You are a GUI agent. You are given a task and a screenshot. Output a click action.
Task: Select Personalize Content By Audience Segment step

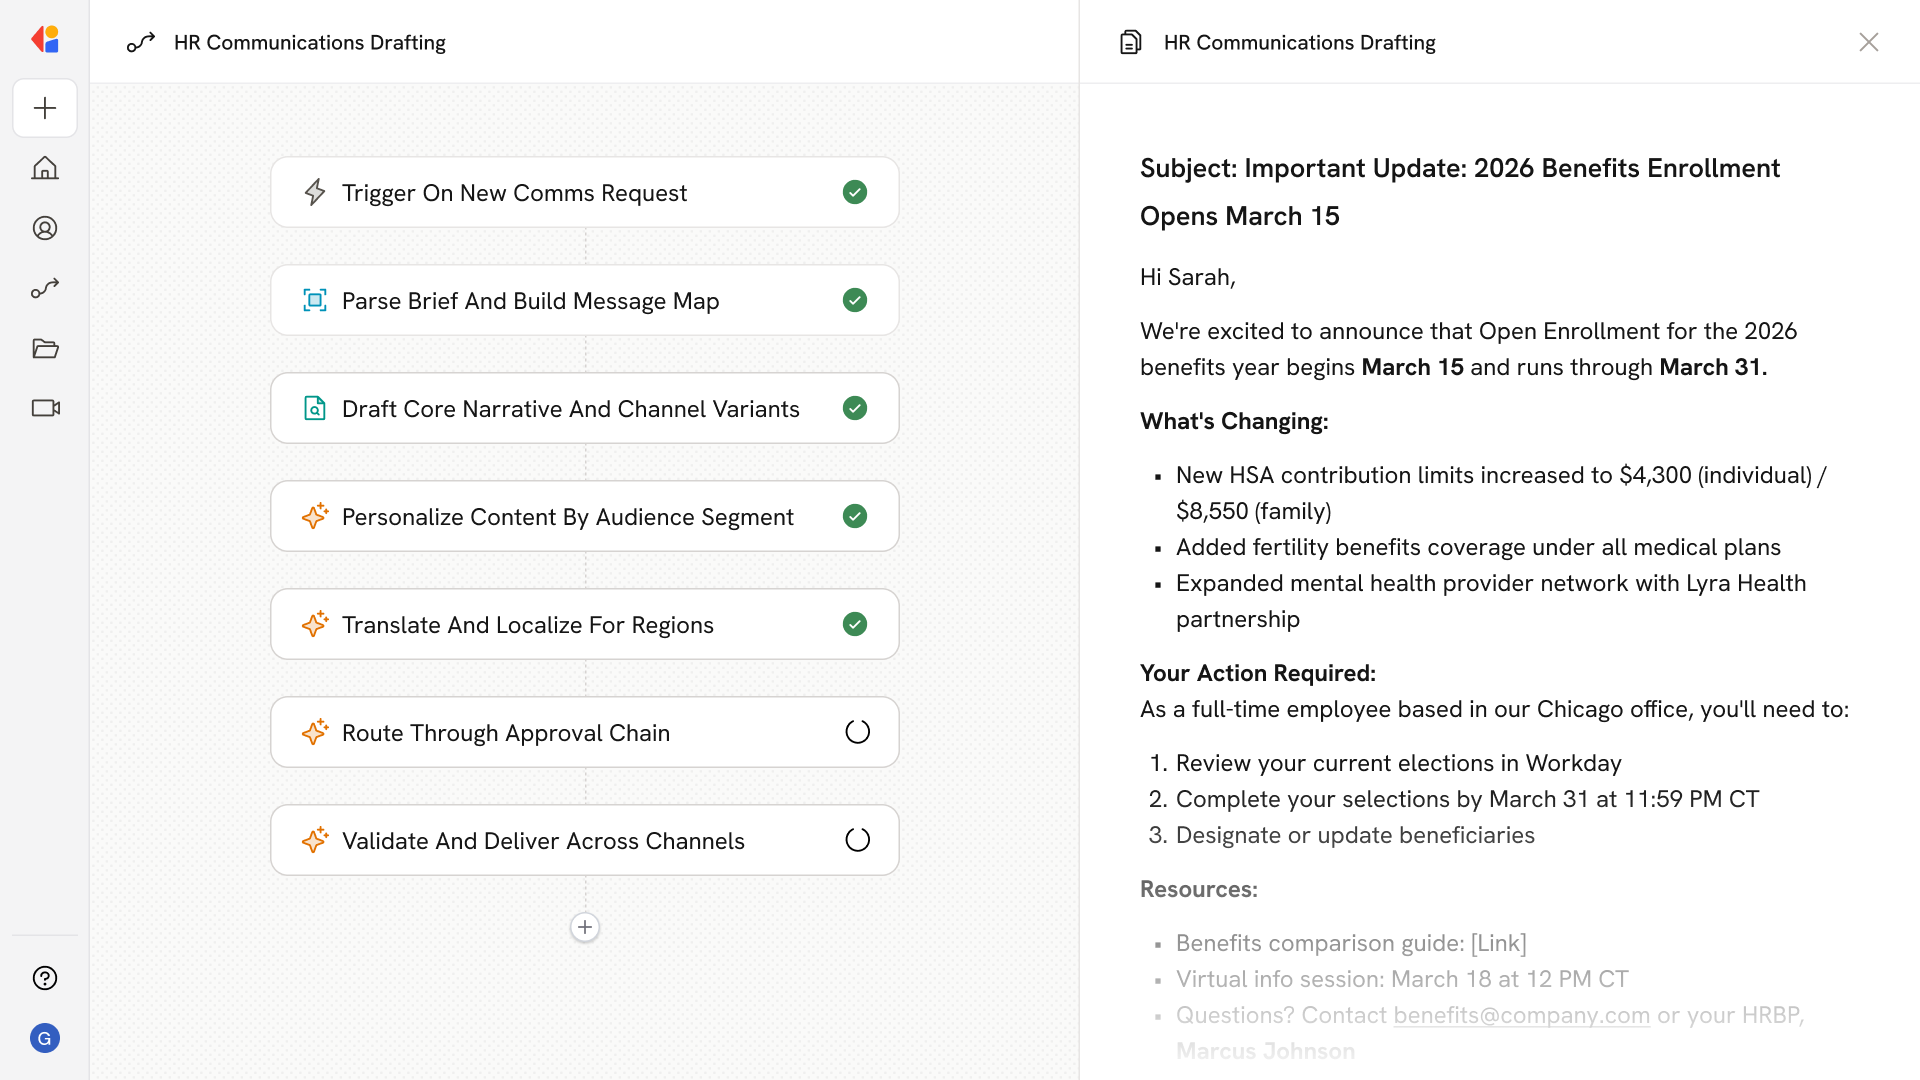(567, 516)
